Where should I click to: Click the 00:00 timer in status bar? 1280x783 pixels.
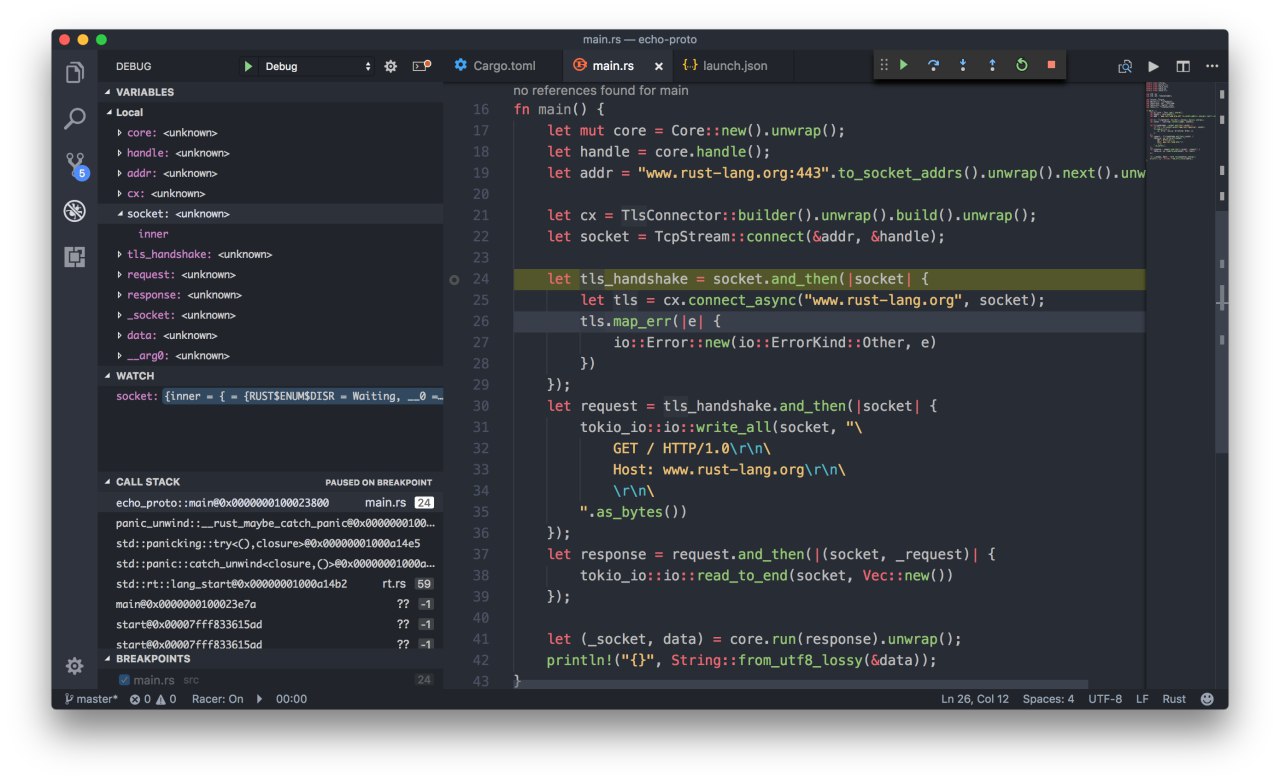[x=291, y=699]
